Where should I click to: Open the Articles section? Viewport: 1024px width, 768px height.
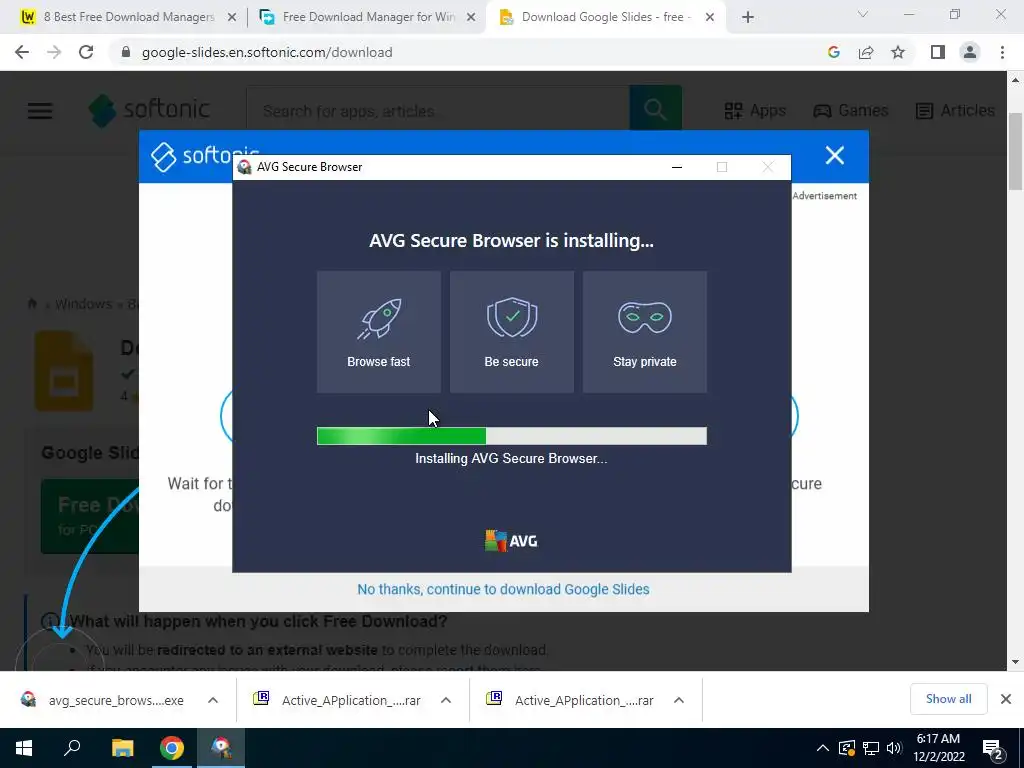[955, 110]
